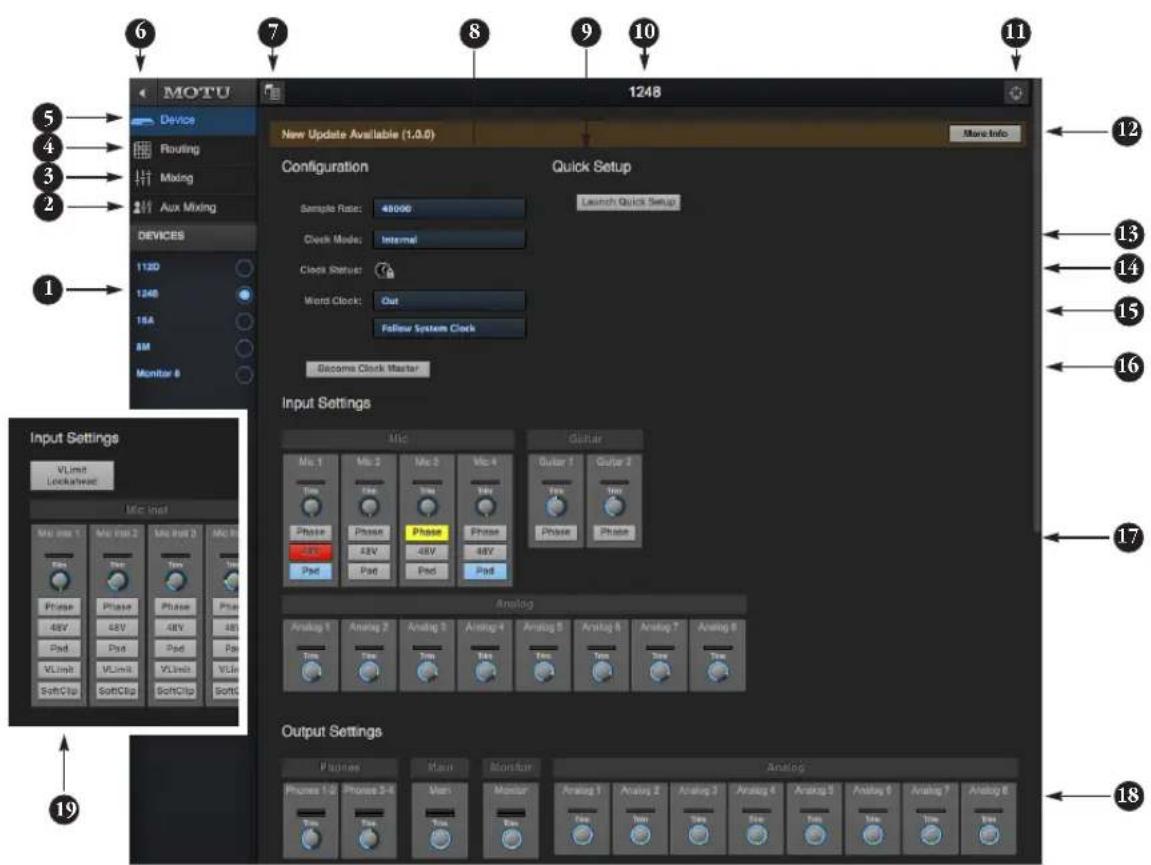Open the Follow System Clock dropdown

tap(449, 328)
